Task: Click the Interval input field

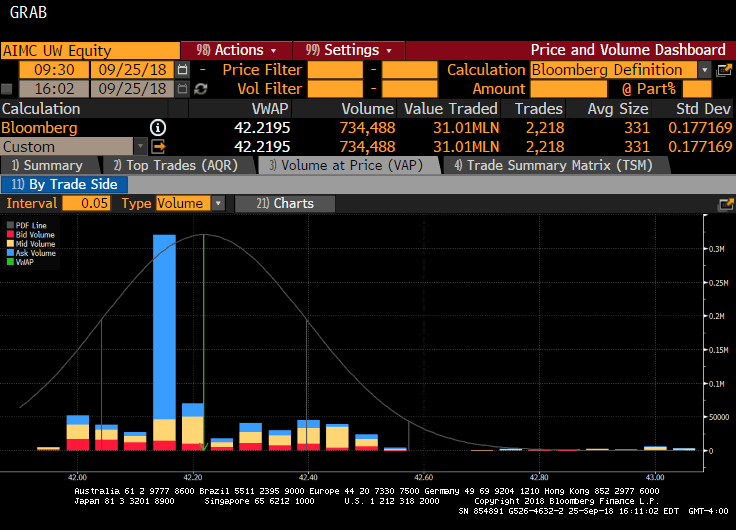Action: pos(87,204)
